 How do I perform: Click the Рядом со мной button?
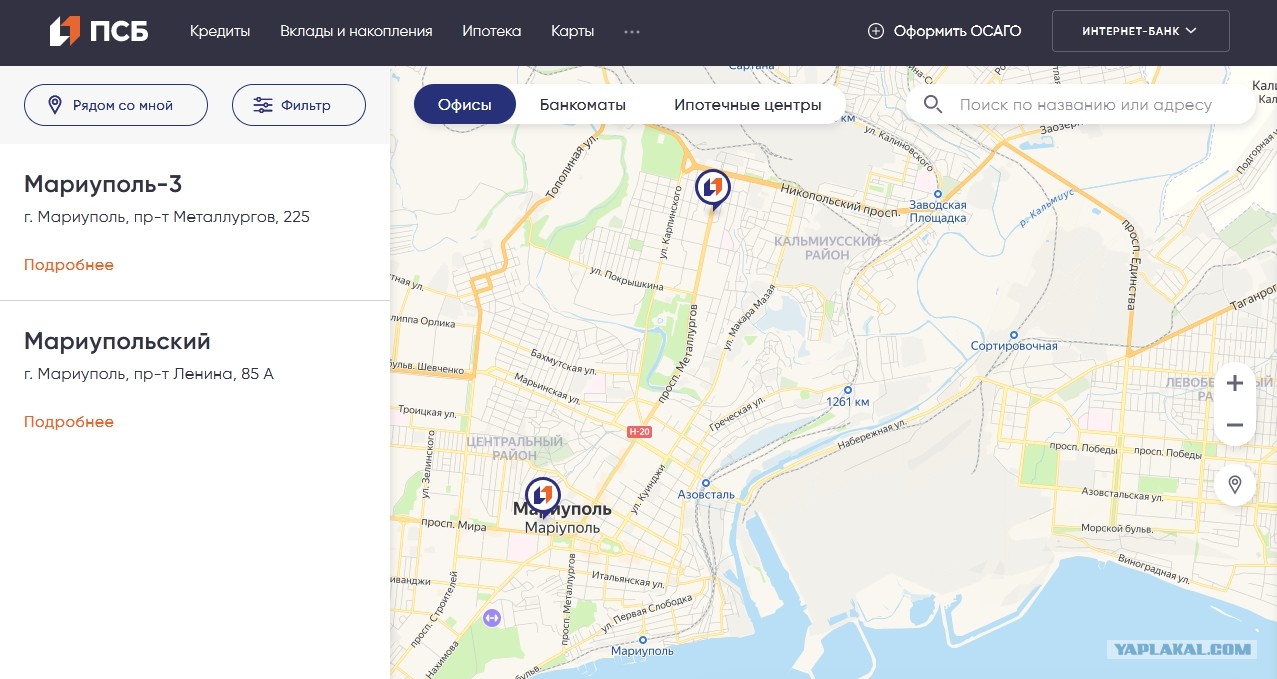click(116, 105)
